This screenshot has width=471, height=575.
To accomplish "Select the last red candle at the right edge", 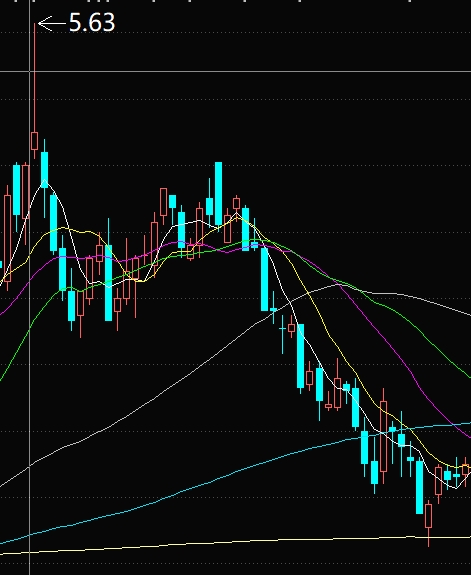I will (x=466, y=470).
